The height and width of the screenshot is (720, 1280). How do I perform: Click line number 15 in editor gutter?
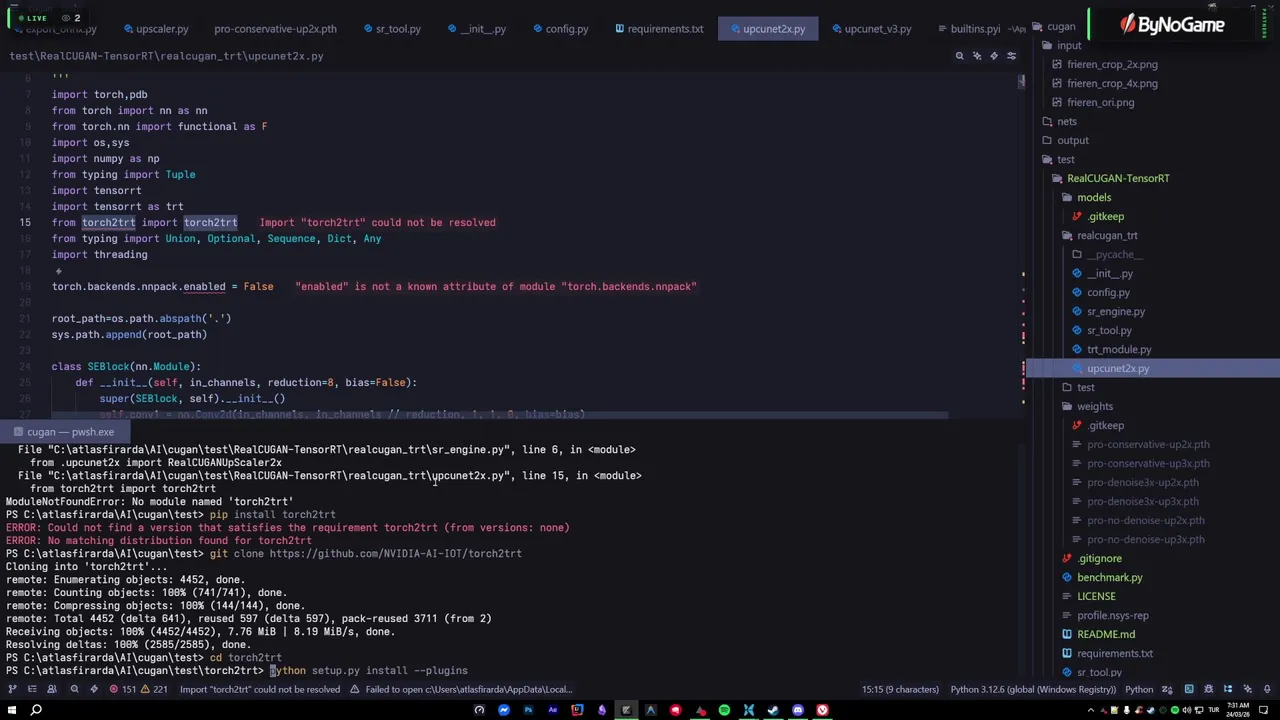(x=25, y=222)
